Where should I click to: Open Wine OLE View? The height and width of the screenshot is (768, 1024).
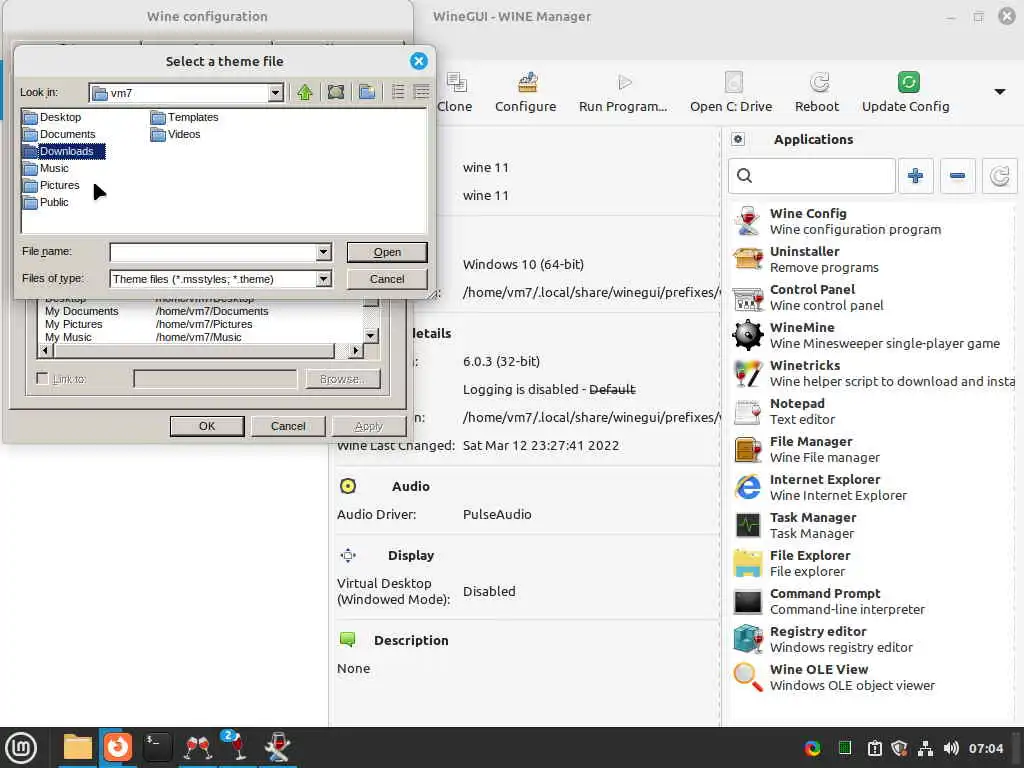click(x=872, y=677)
